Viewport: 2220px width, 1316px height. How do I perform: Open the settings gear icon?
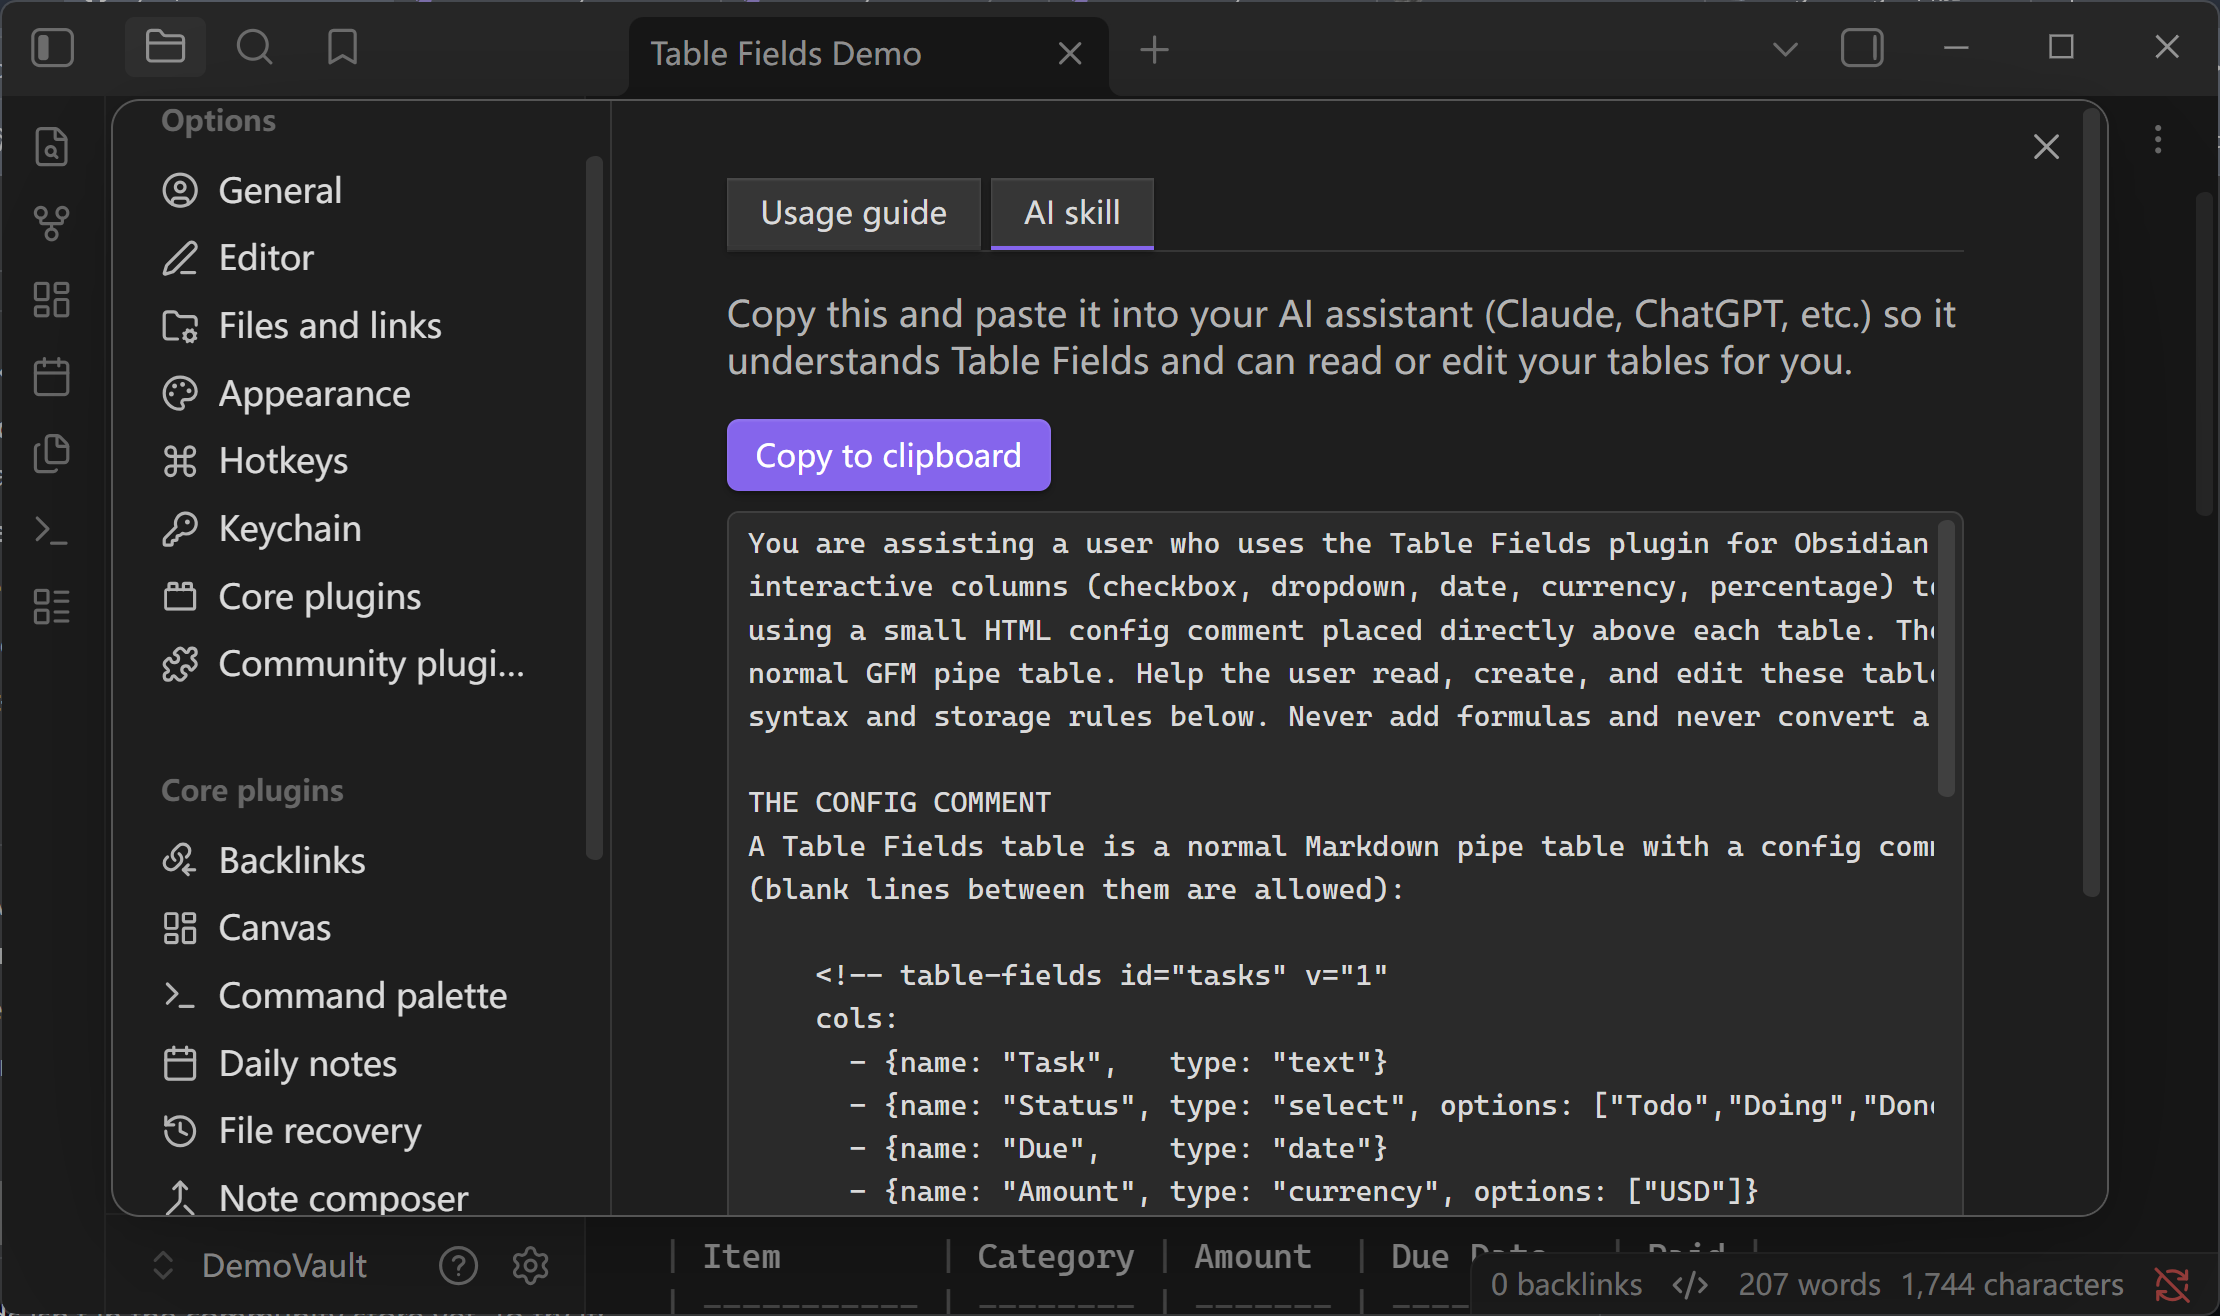point(531,1265)
